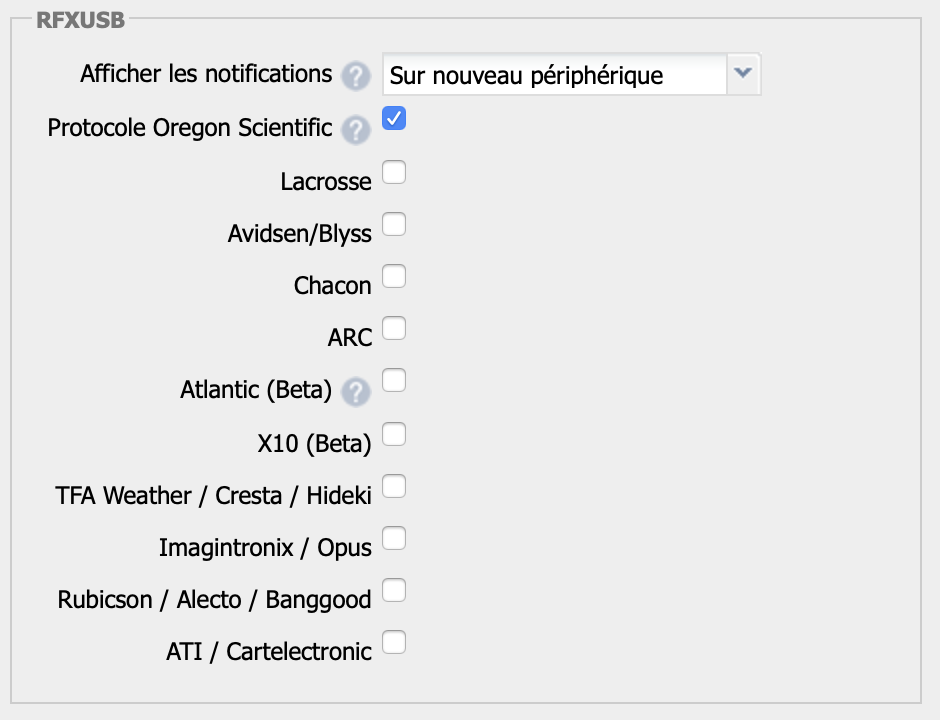Viewport: 940px width, 720px height.
Task: Toggle the Atlantic (Beta) checkbox
Action: (394, 380)
